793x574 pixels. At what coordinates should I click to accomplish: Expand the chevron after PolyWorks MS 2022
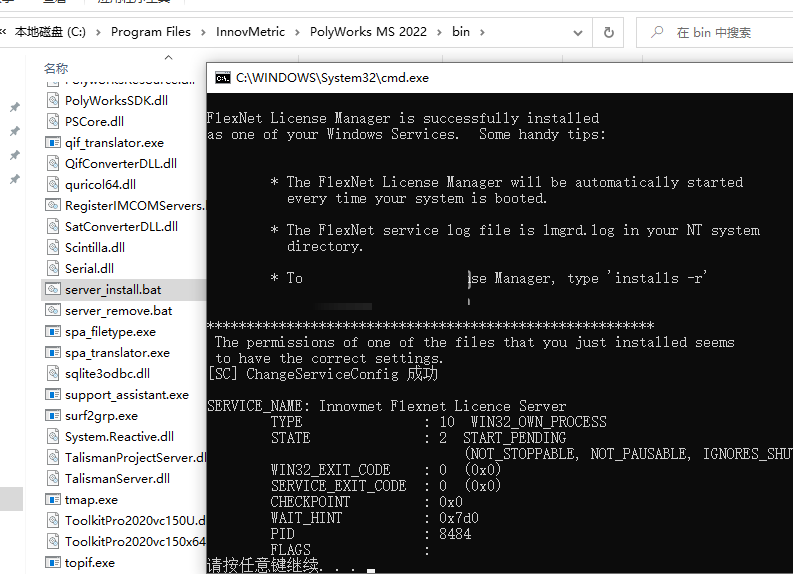[x=439, y=32]
